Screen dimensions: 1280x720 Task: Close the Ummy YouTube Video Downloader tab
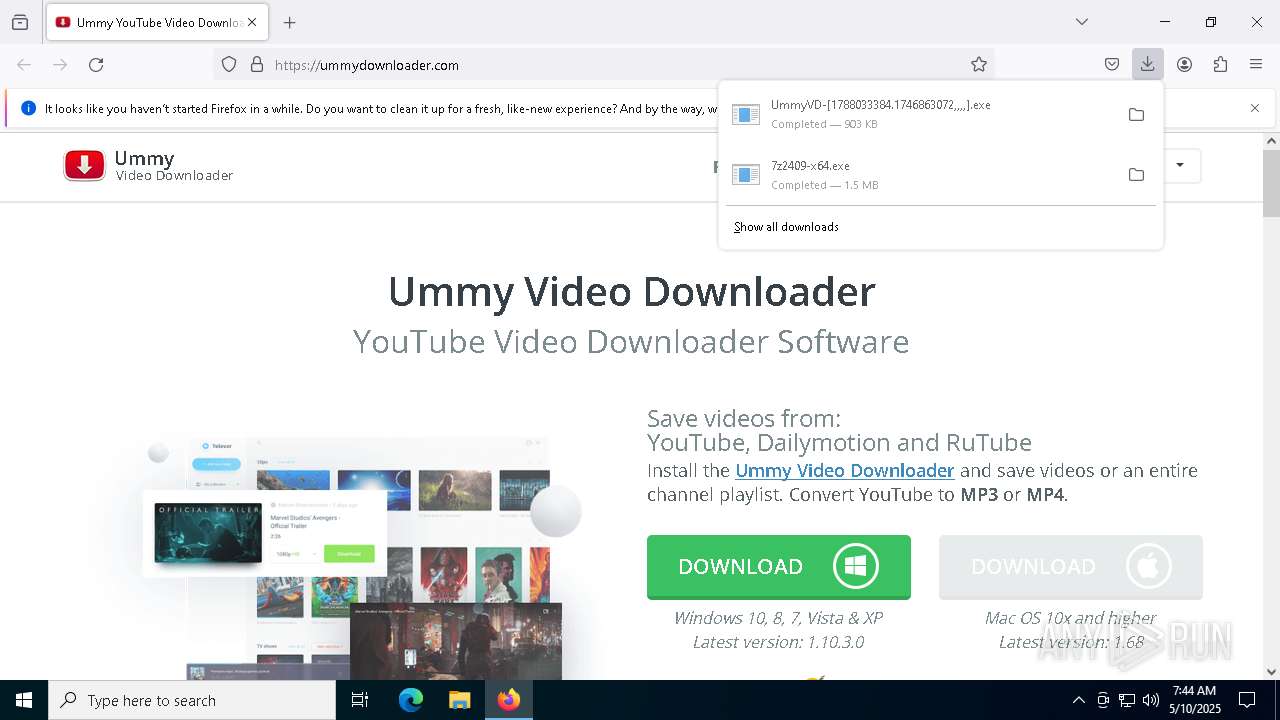pos(252,22)
